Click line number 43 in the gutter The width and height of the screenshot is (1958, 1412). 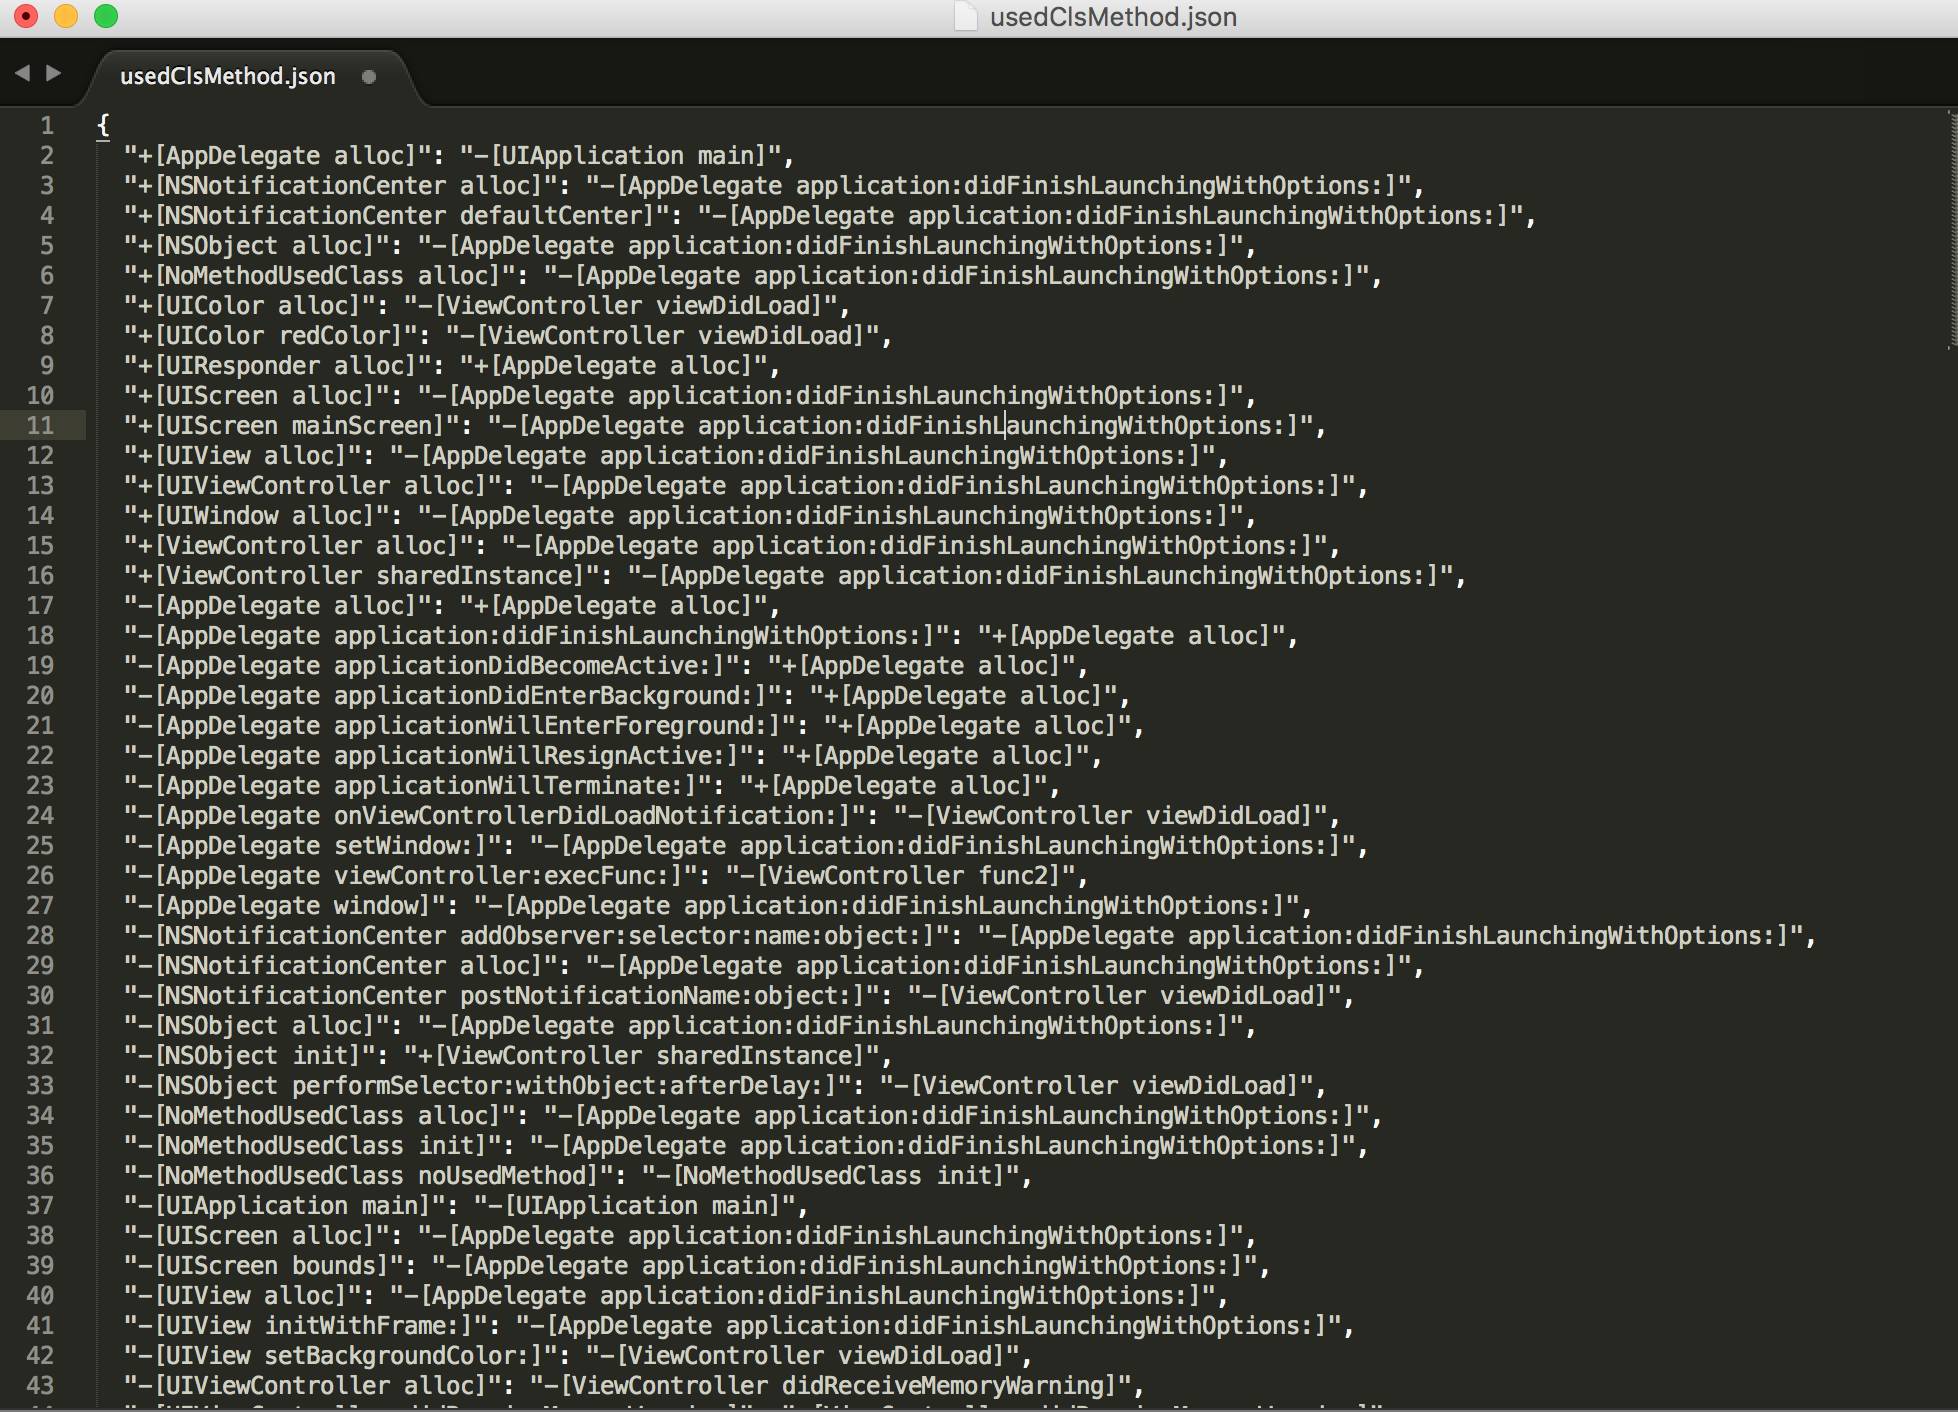tap(40, 1386)
